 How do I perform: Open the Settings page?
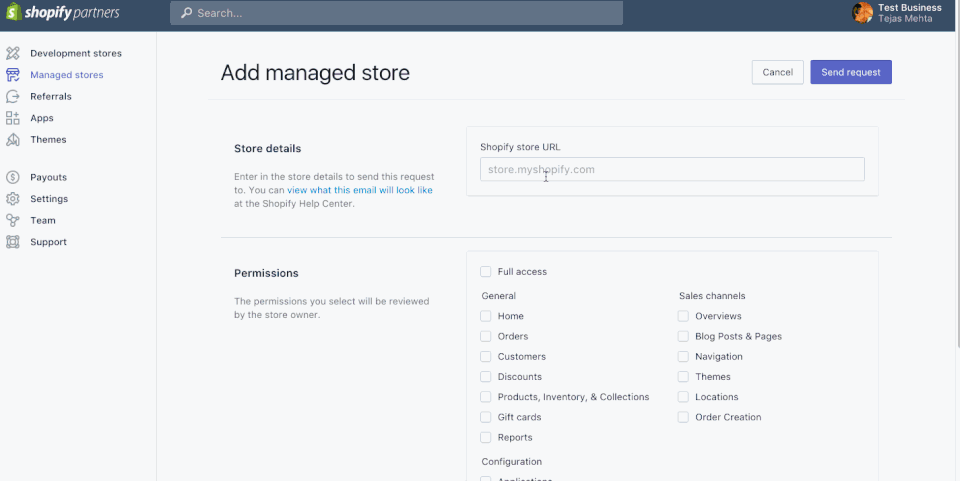pos(49,199)
